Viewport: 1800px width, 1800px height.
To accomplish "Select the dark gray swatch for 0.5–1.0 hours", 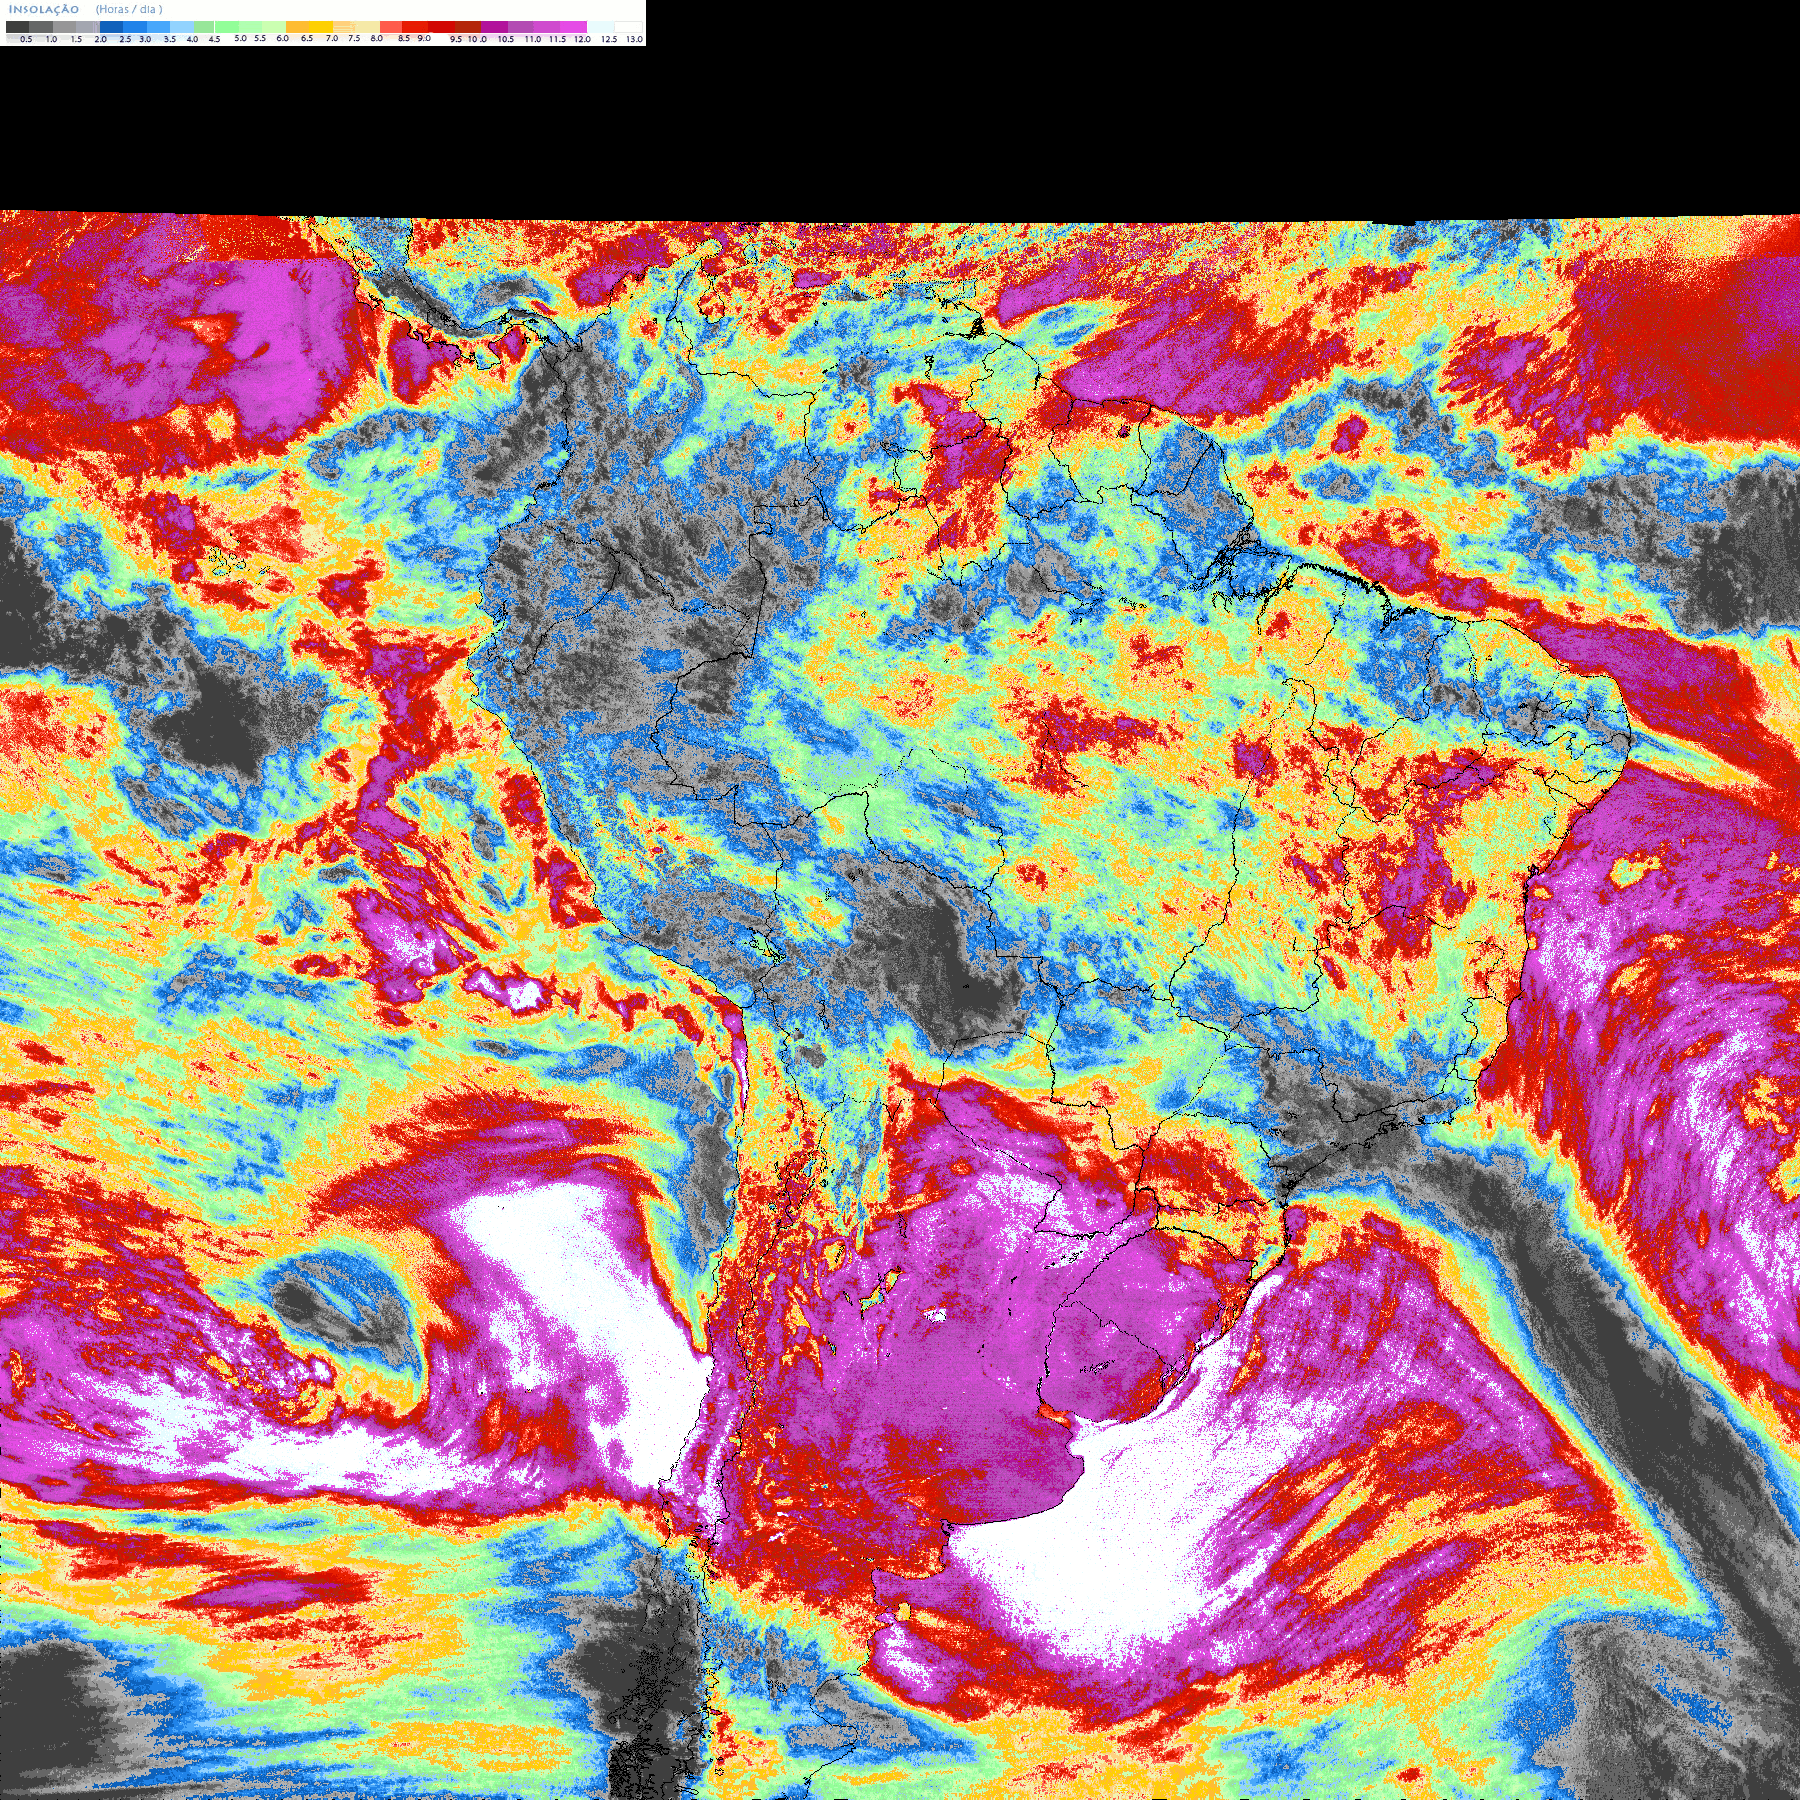I will click(41, 27).
